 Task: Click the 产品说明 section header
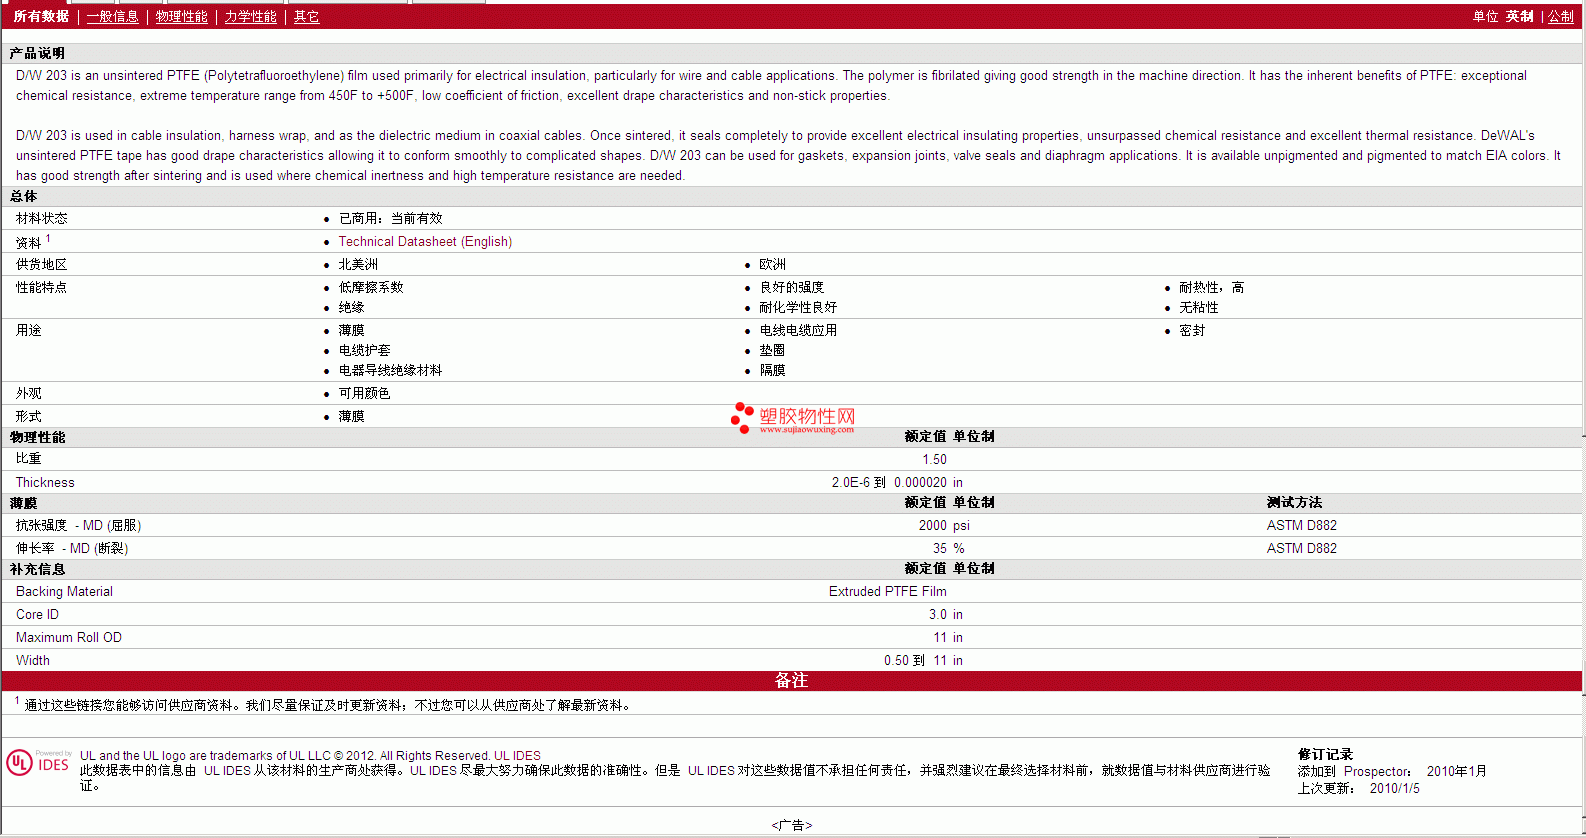tap(37, 53)
